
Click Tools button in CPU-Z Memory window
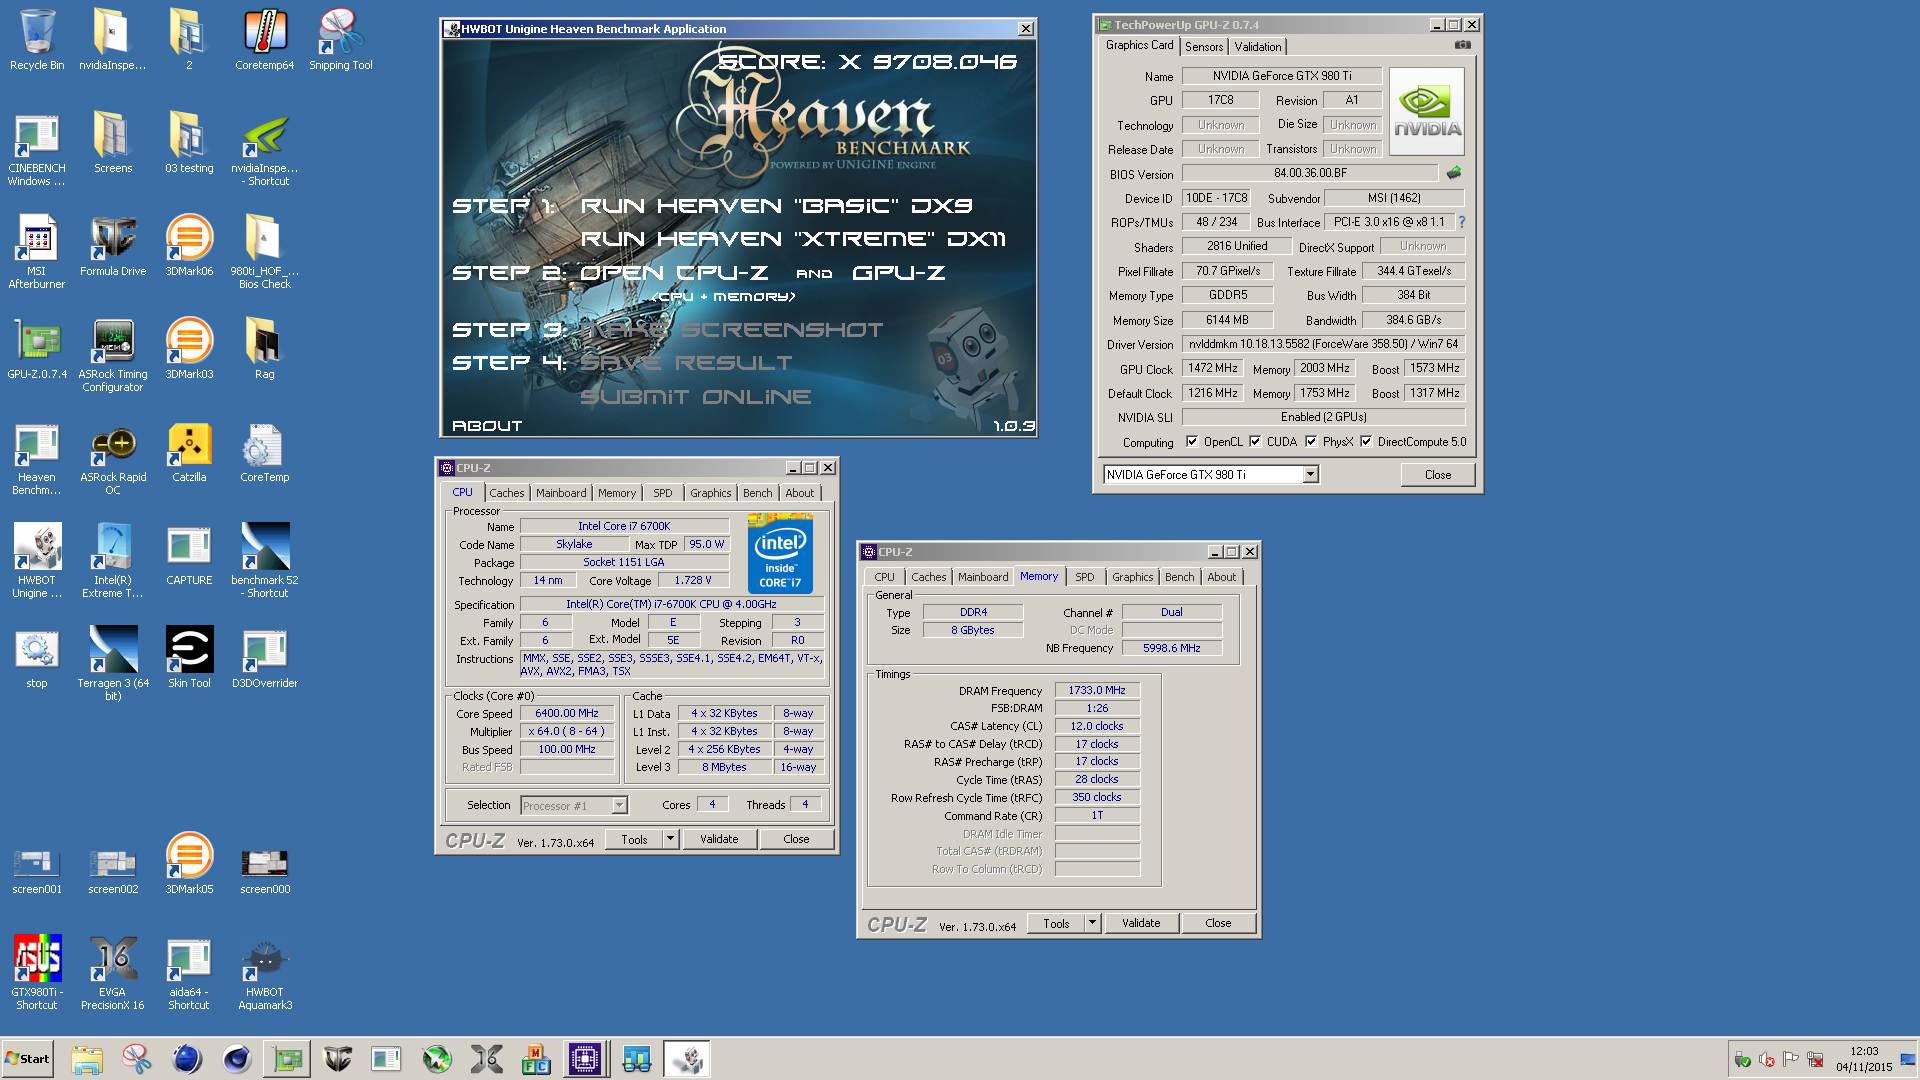(1056, 923)
